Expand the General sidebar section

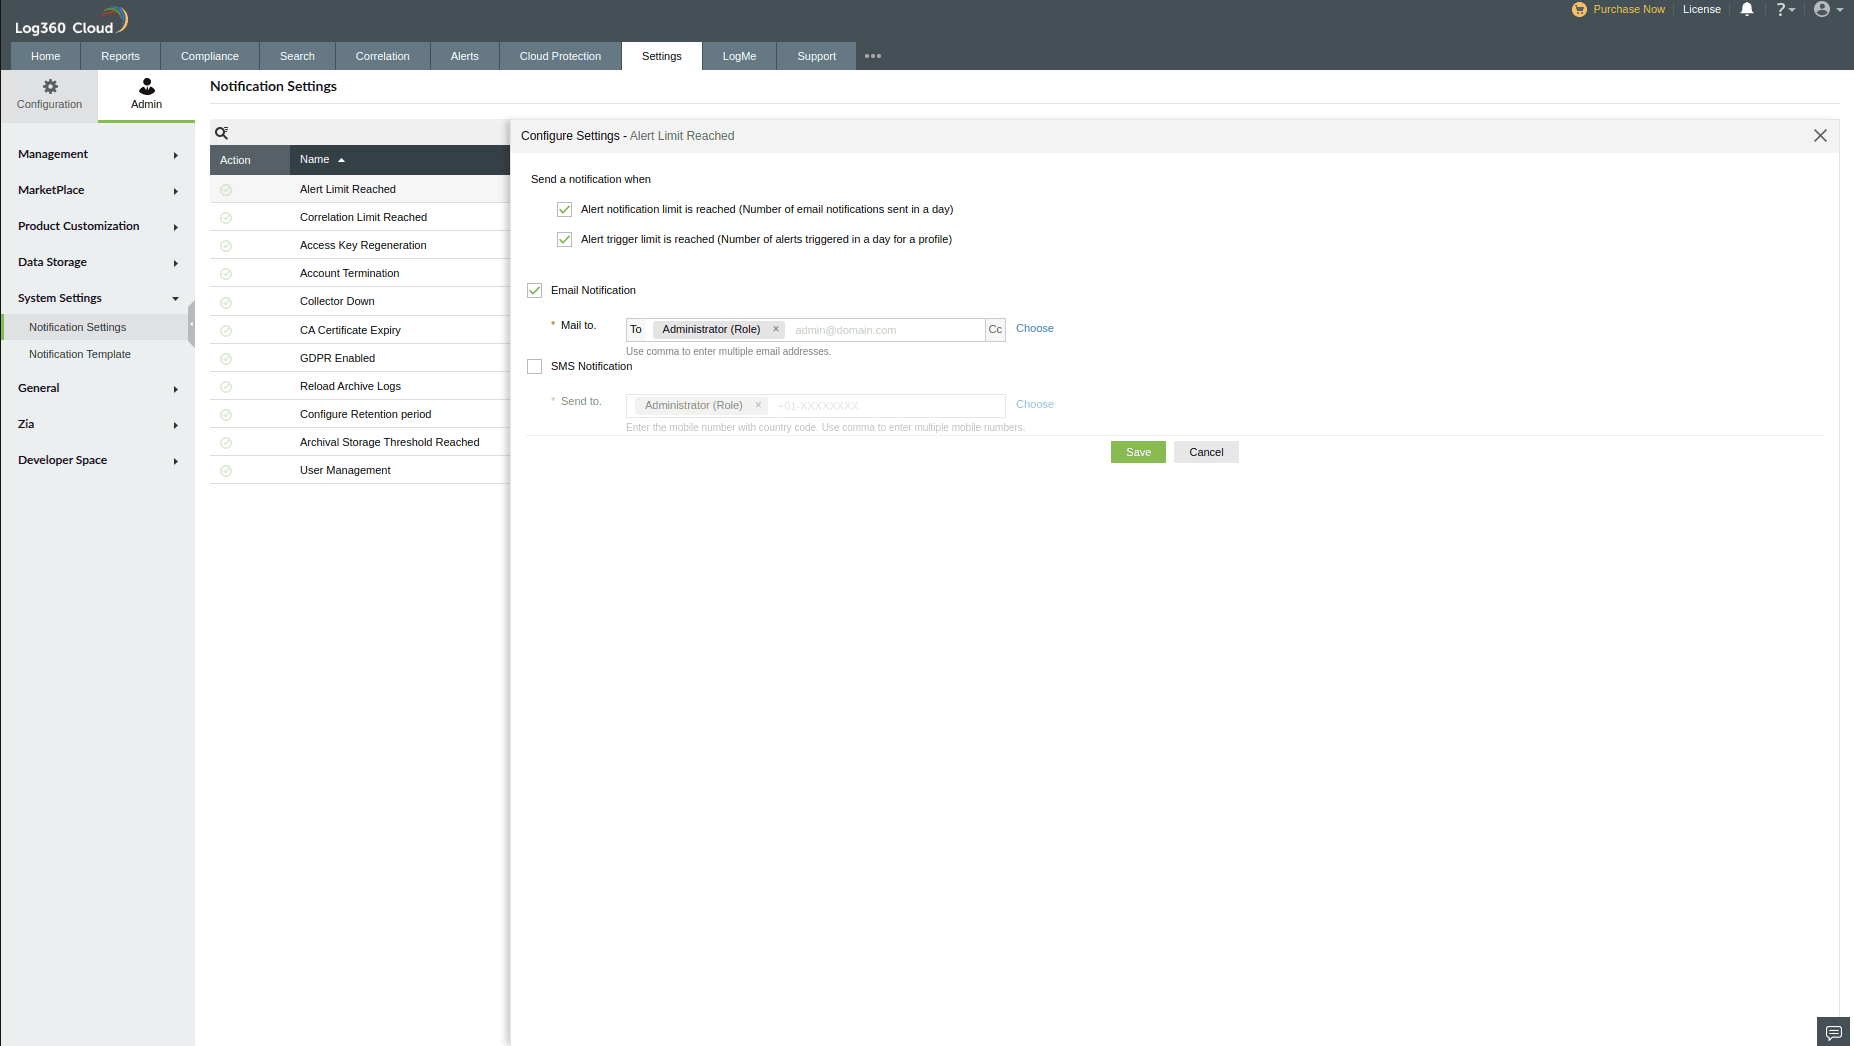click(x=97, y=388)
